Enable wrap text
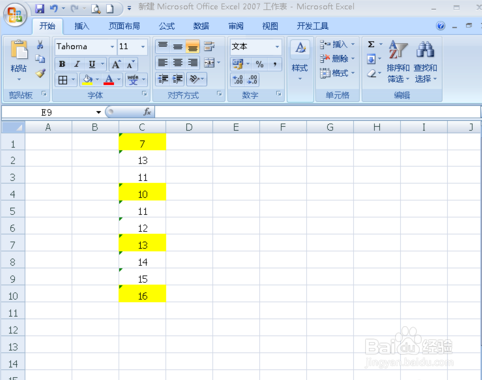The width and height of the screenshot is (482, 380). (x=209, y=46)
